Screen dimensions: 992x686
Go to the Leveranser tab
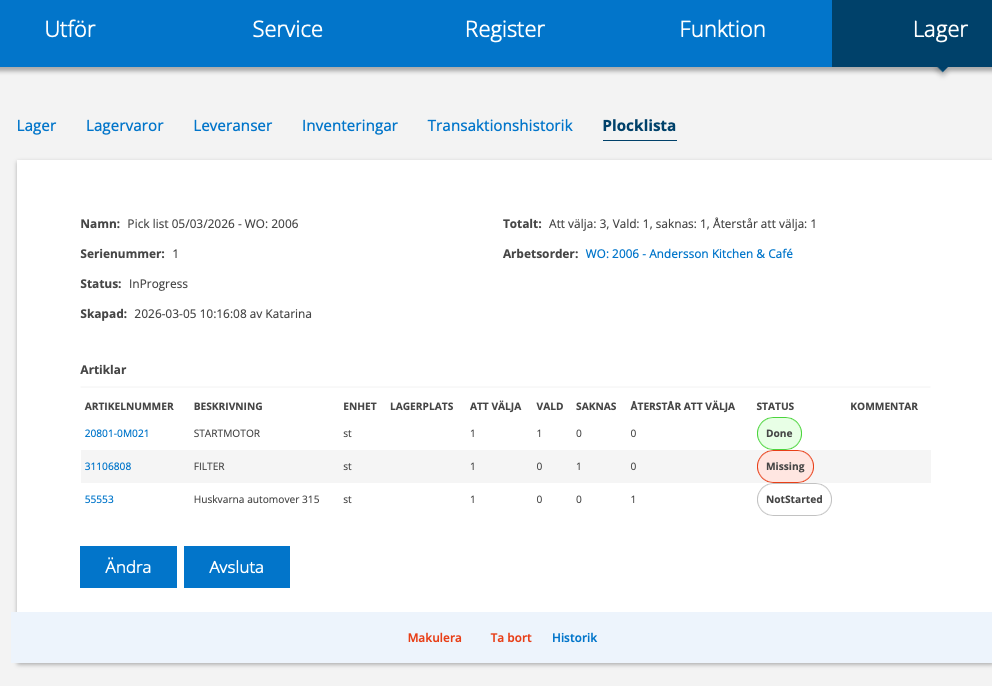coord(233,126)
